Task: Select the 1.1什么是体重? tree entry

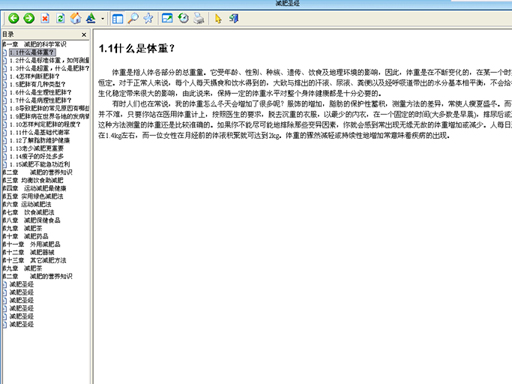Action: coord(32,52)
